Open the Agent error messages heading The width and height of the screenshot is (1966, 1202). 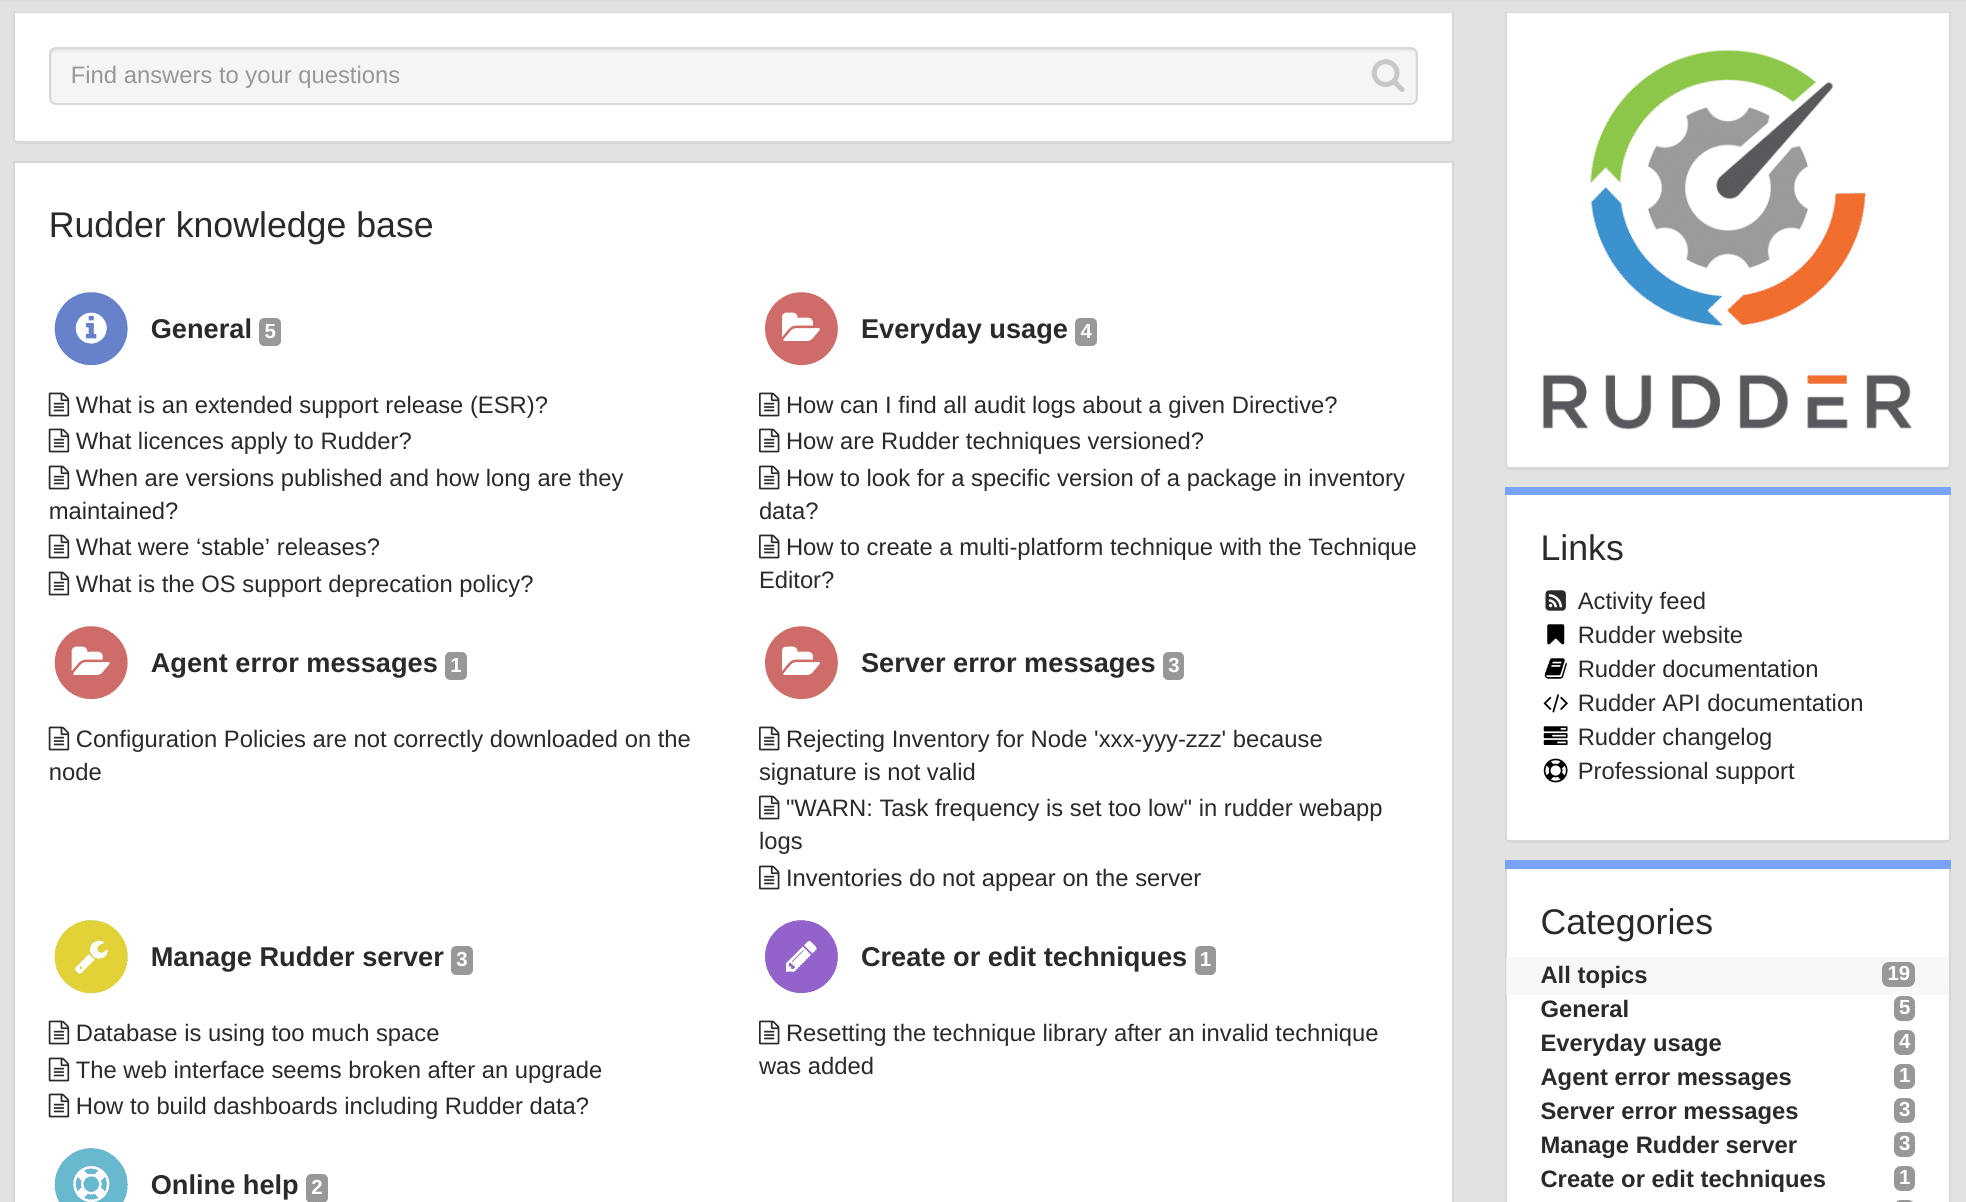294,663
